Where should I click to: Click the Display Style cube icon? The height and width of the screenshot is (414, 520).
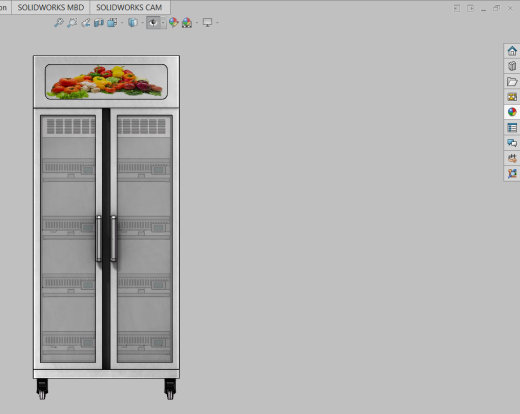133,23
